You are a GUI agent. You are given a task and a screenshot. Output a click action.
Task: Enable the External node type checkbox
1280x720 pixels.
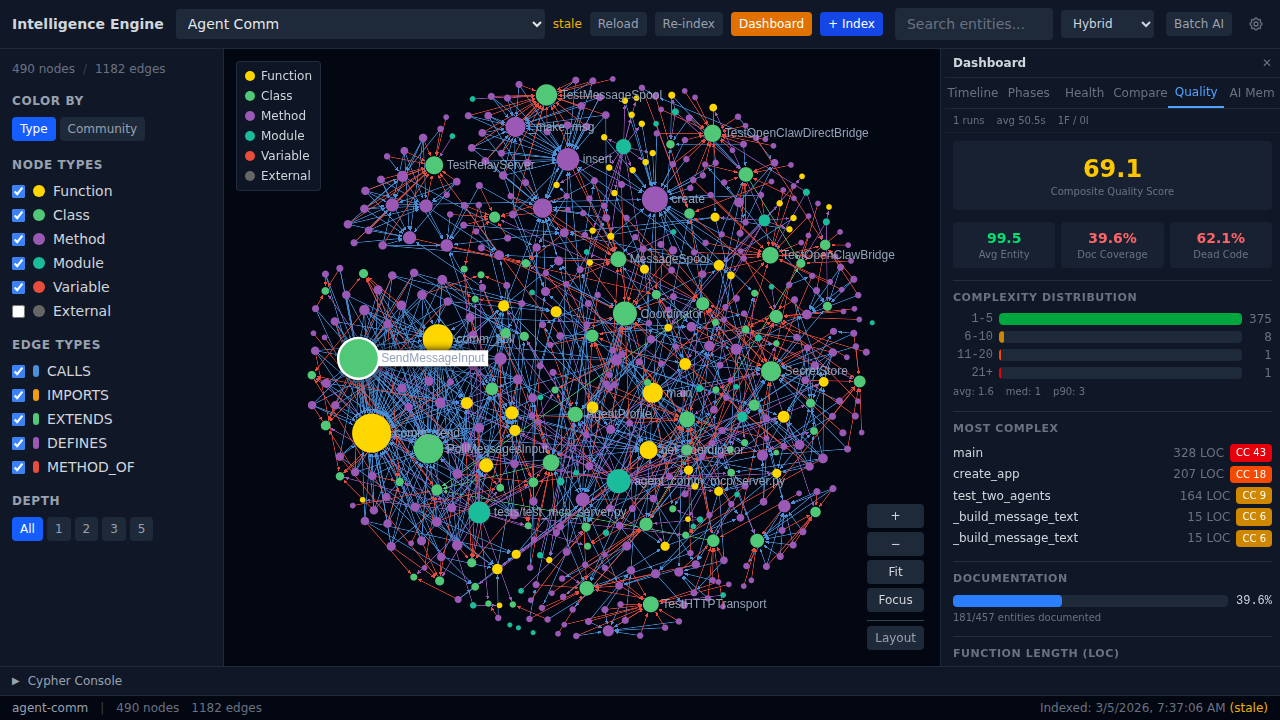tap(18, 311)
